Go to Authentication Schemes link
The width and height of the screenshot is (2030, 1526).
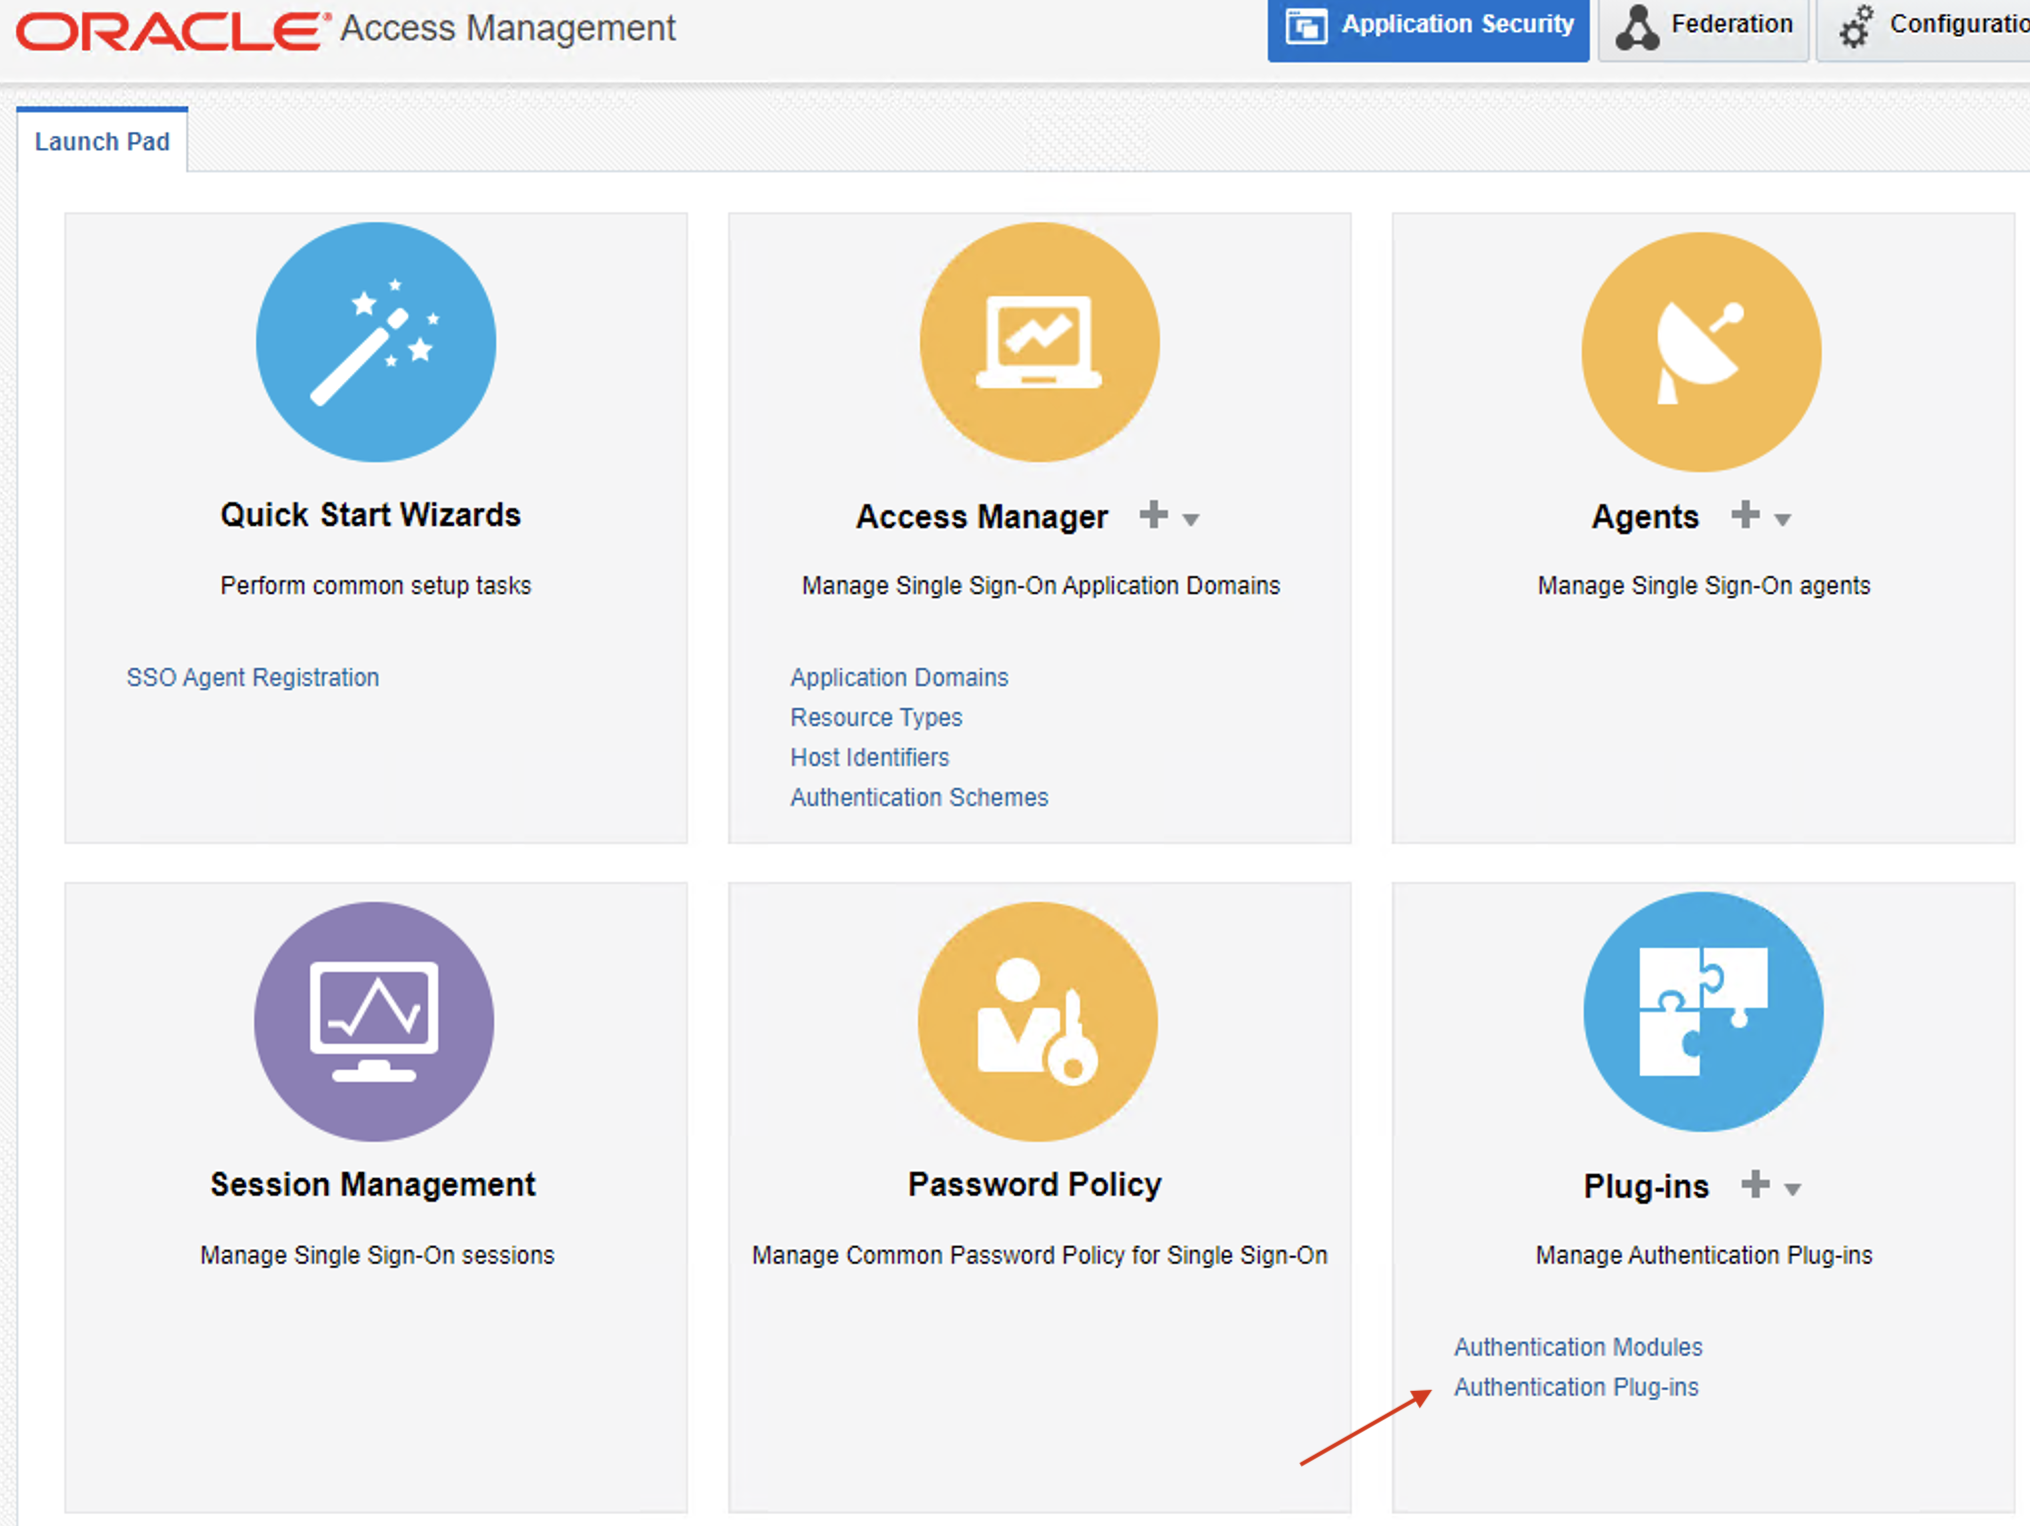click(919, 797)
